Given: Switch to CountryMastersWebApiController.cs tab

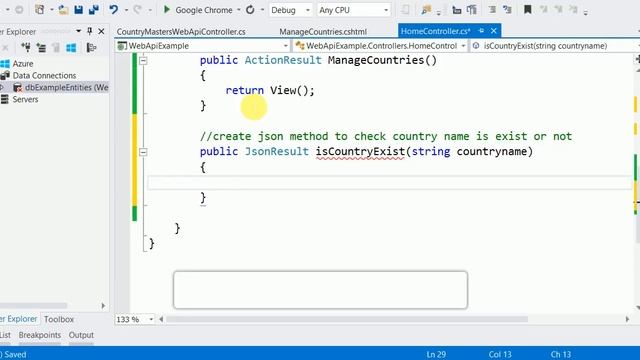Looking at the screenshot, I should point(181,31).
